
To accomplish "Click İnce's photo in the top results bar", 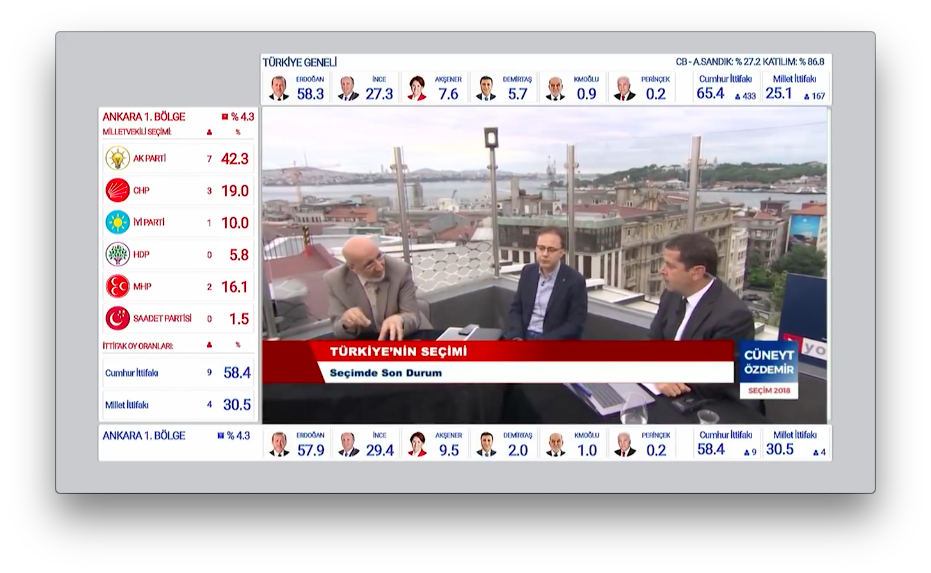I will click(x=348, y=89).
